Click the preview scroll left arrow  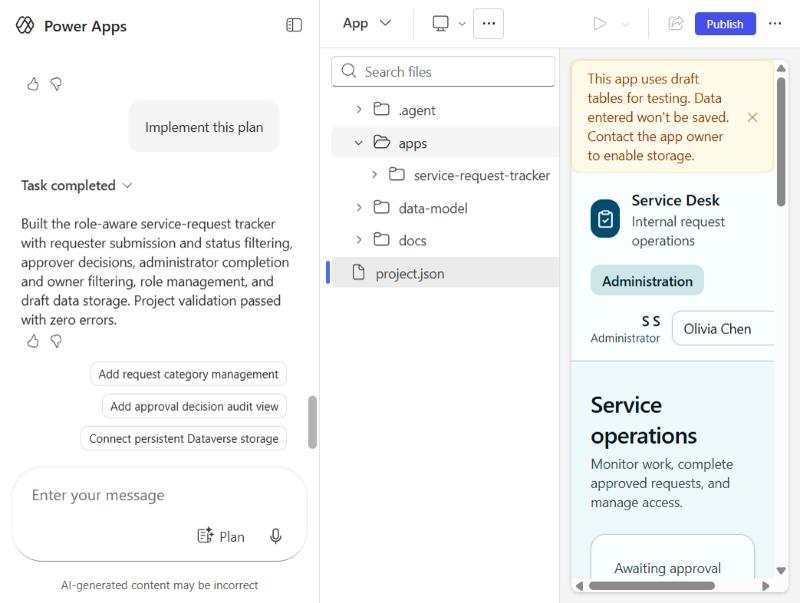click(579, 586)
